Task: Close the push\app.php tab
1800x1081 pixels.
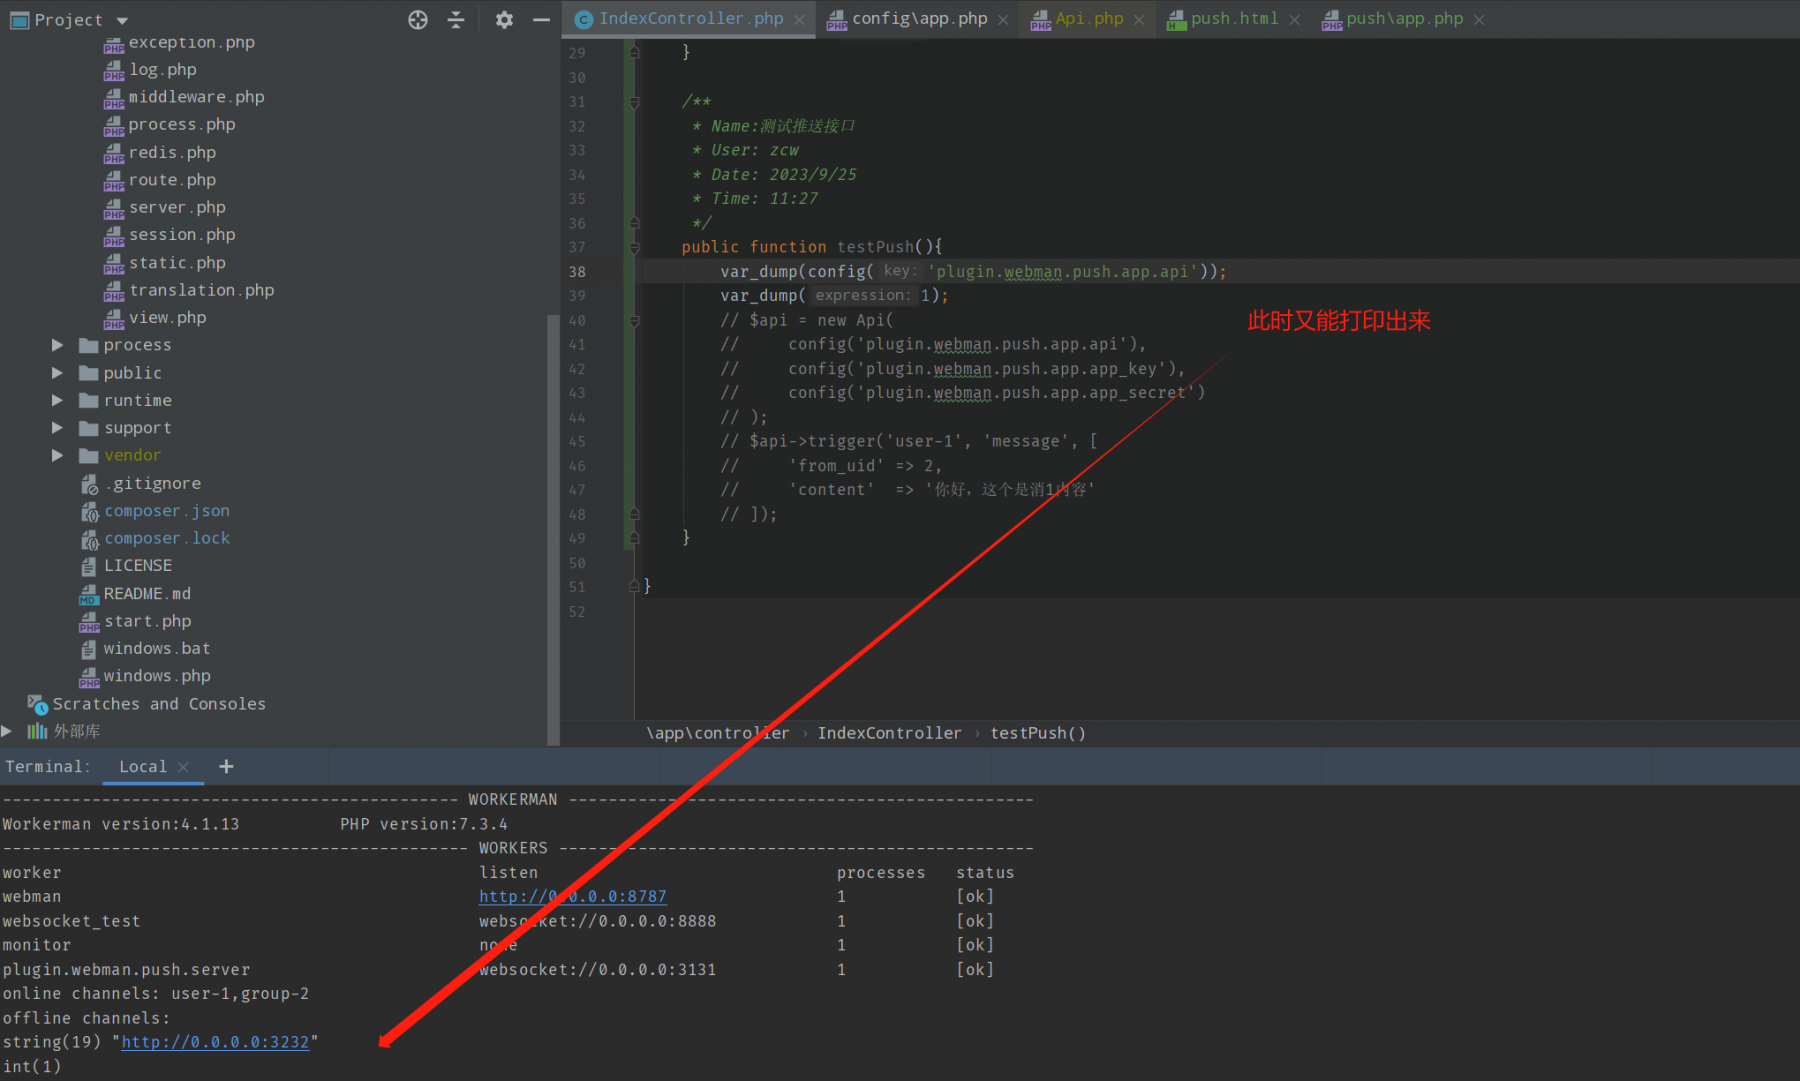Action: coord(1479,20)
